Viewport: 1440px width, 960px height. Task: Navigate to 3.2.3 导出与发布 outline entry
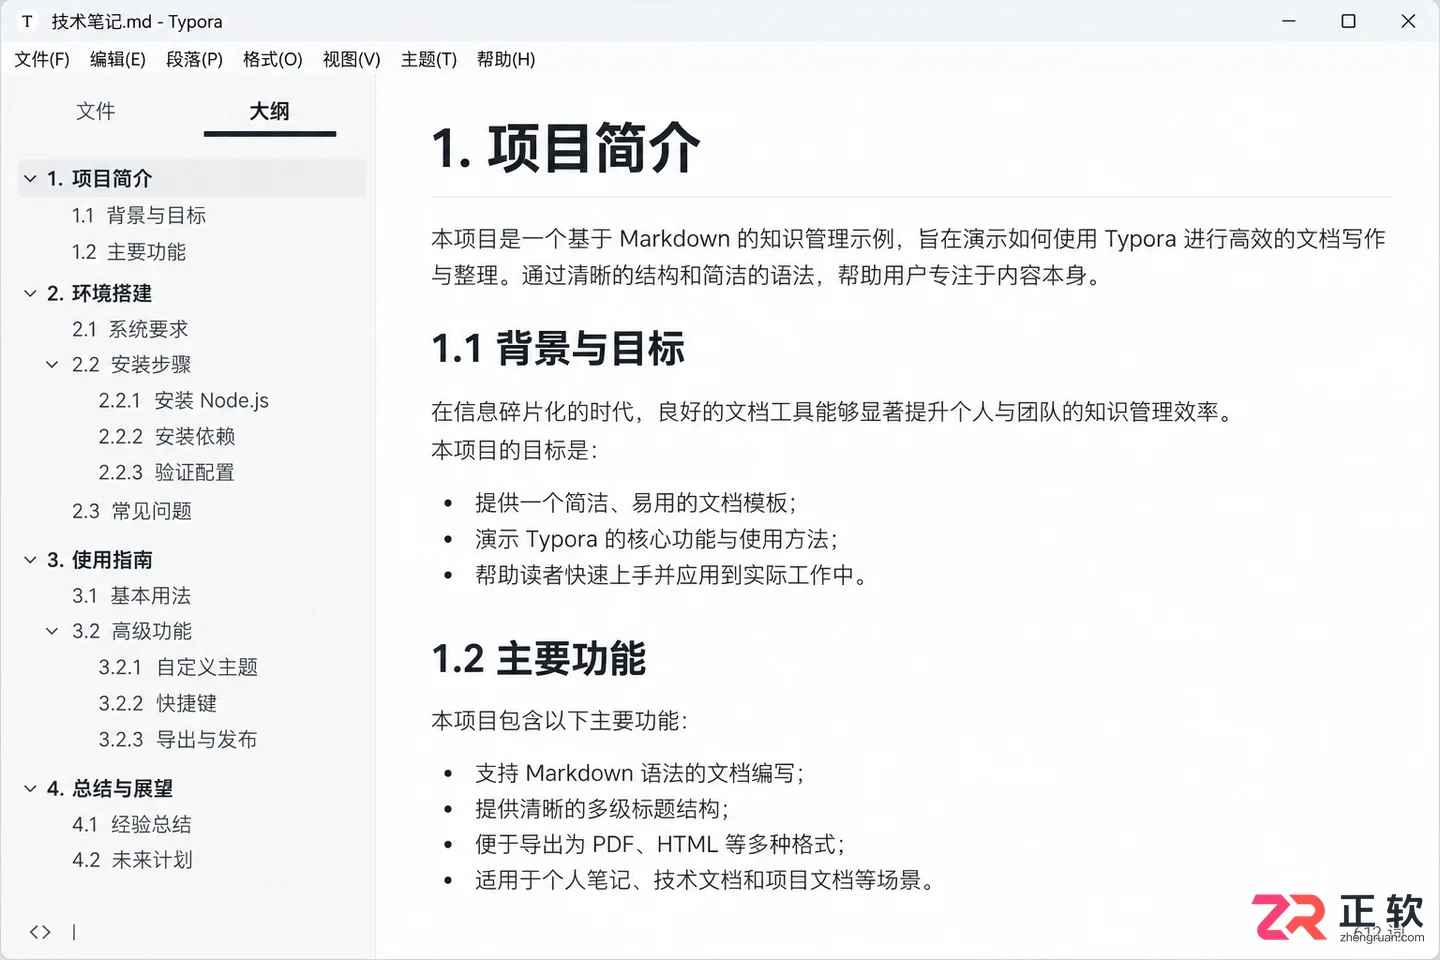(178, 739)
